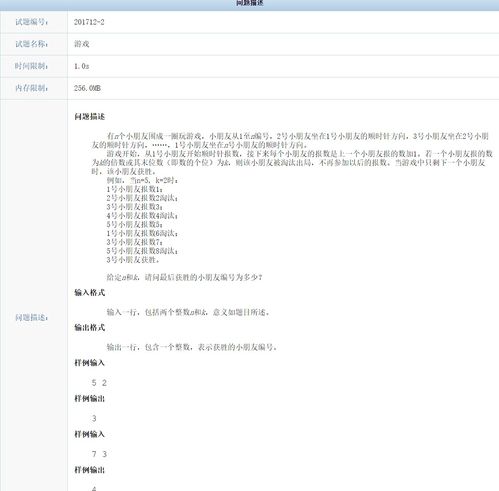Viewport: 499px width, 491px height.
Task: Click the bold 问题描述 section heading
Action: [x=89, y=117]
